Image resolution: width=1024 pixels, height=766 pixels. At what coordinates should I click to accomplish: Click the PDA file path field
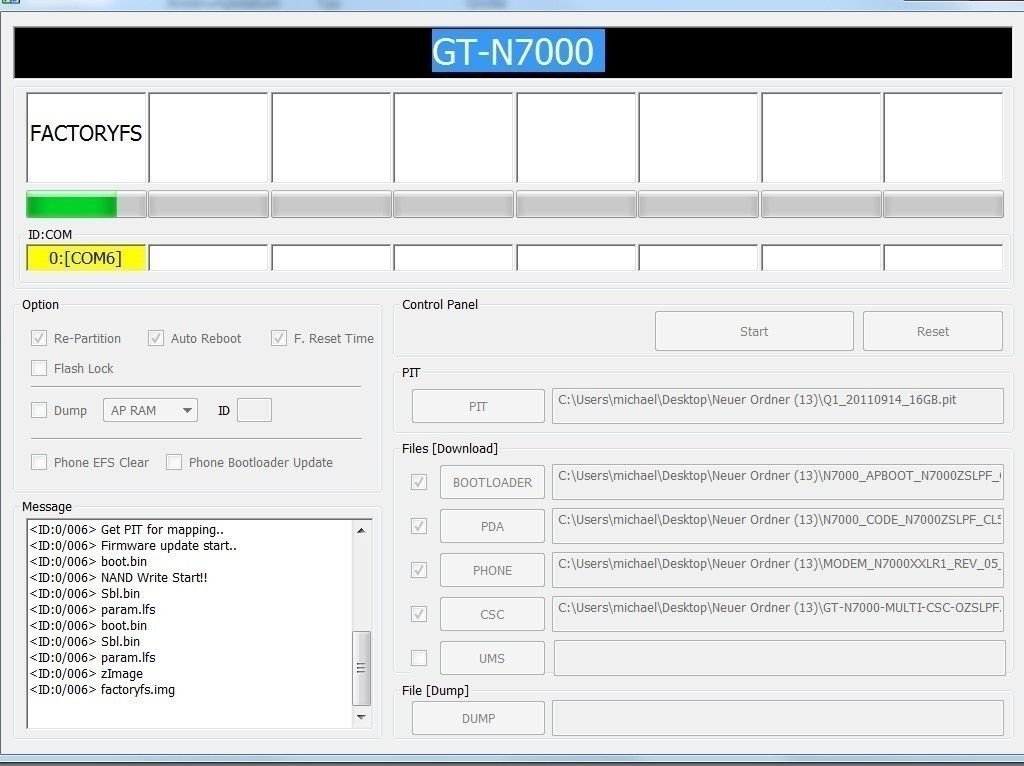(x=778, y=526)
